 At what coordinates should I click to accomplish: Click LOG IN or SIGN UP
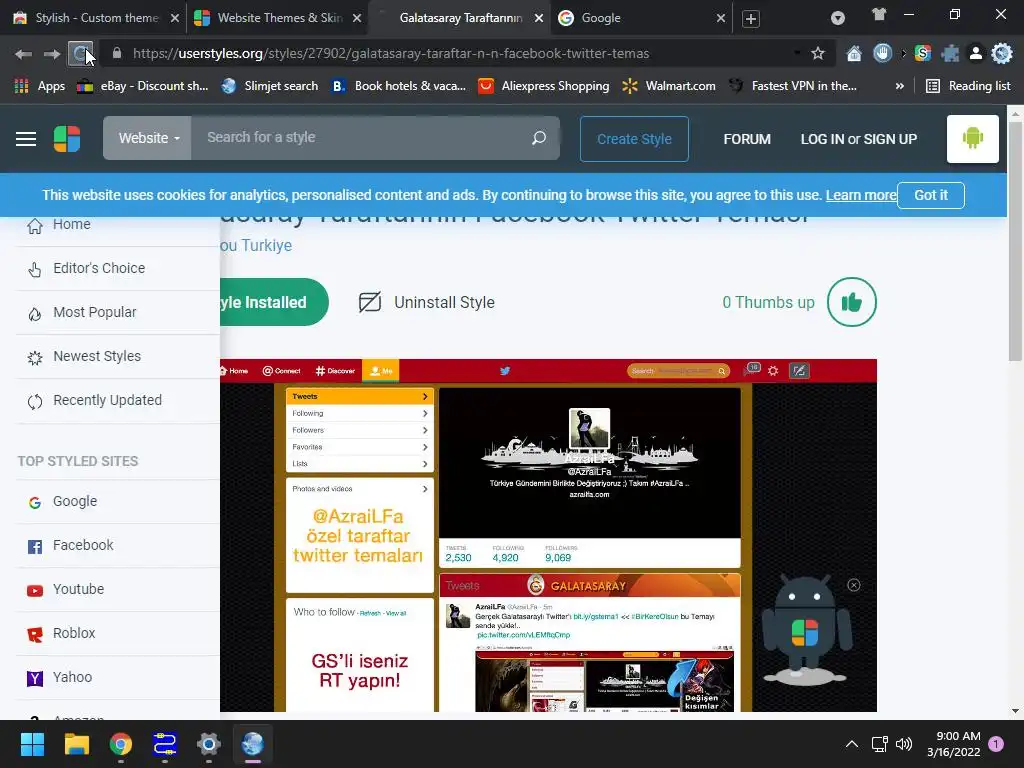[x=859, y=139]
